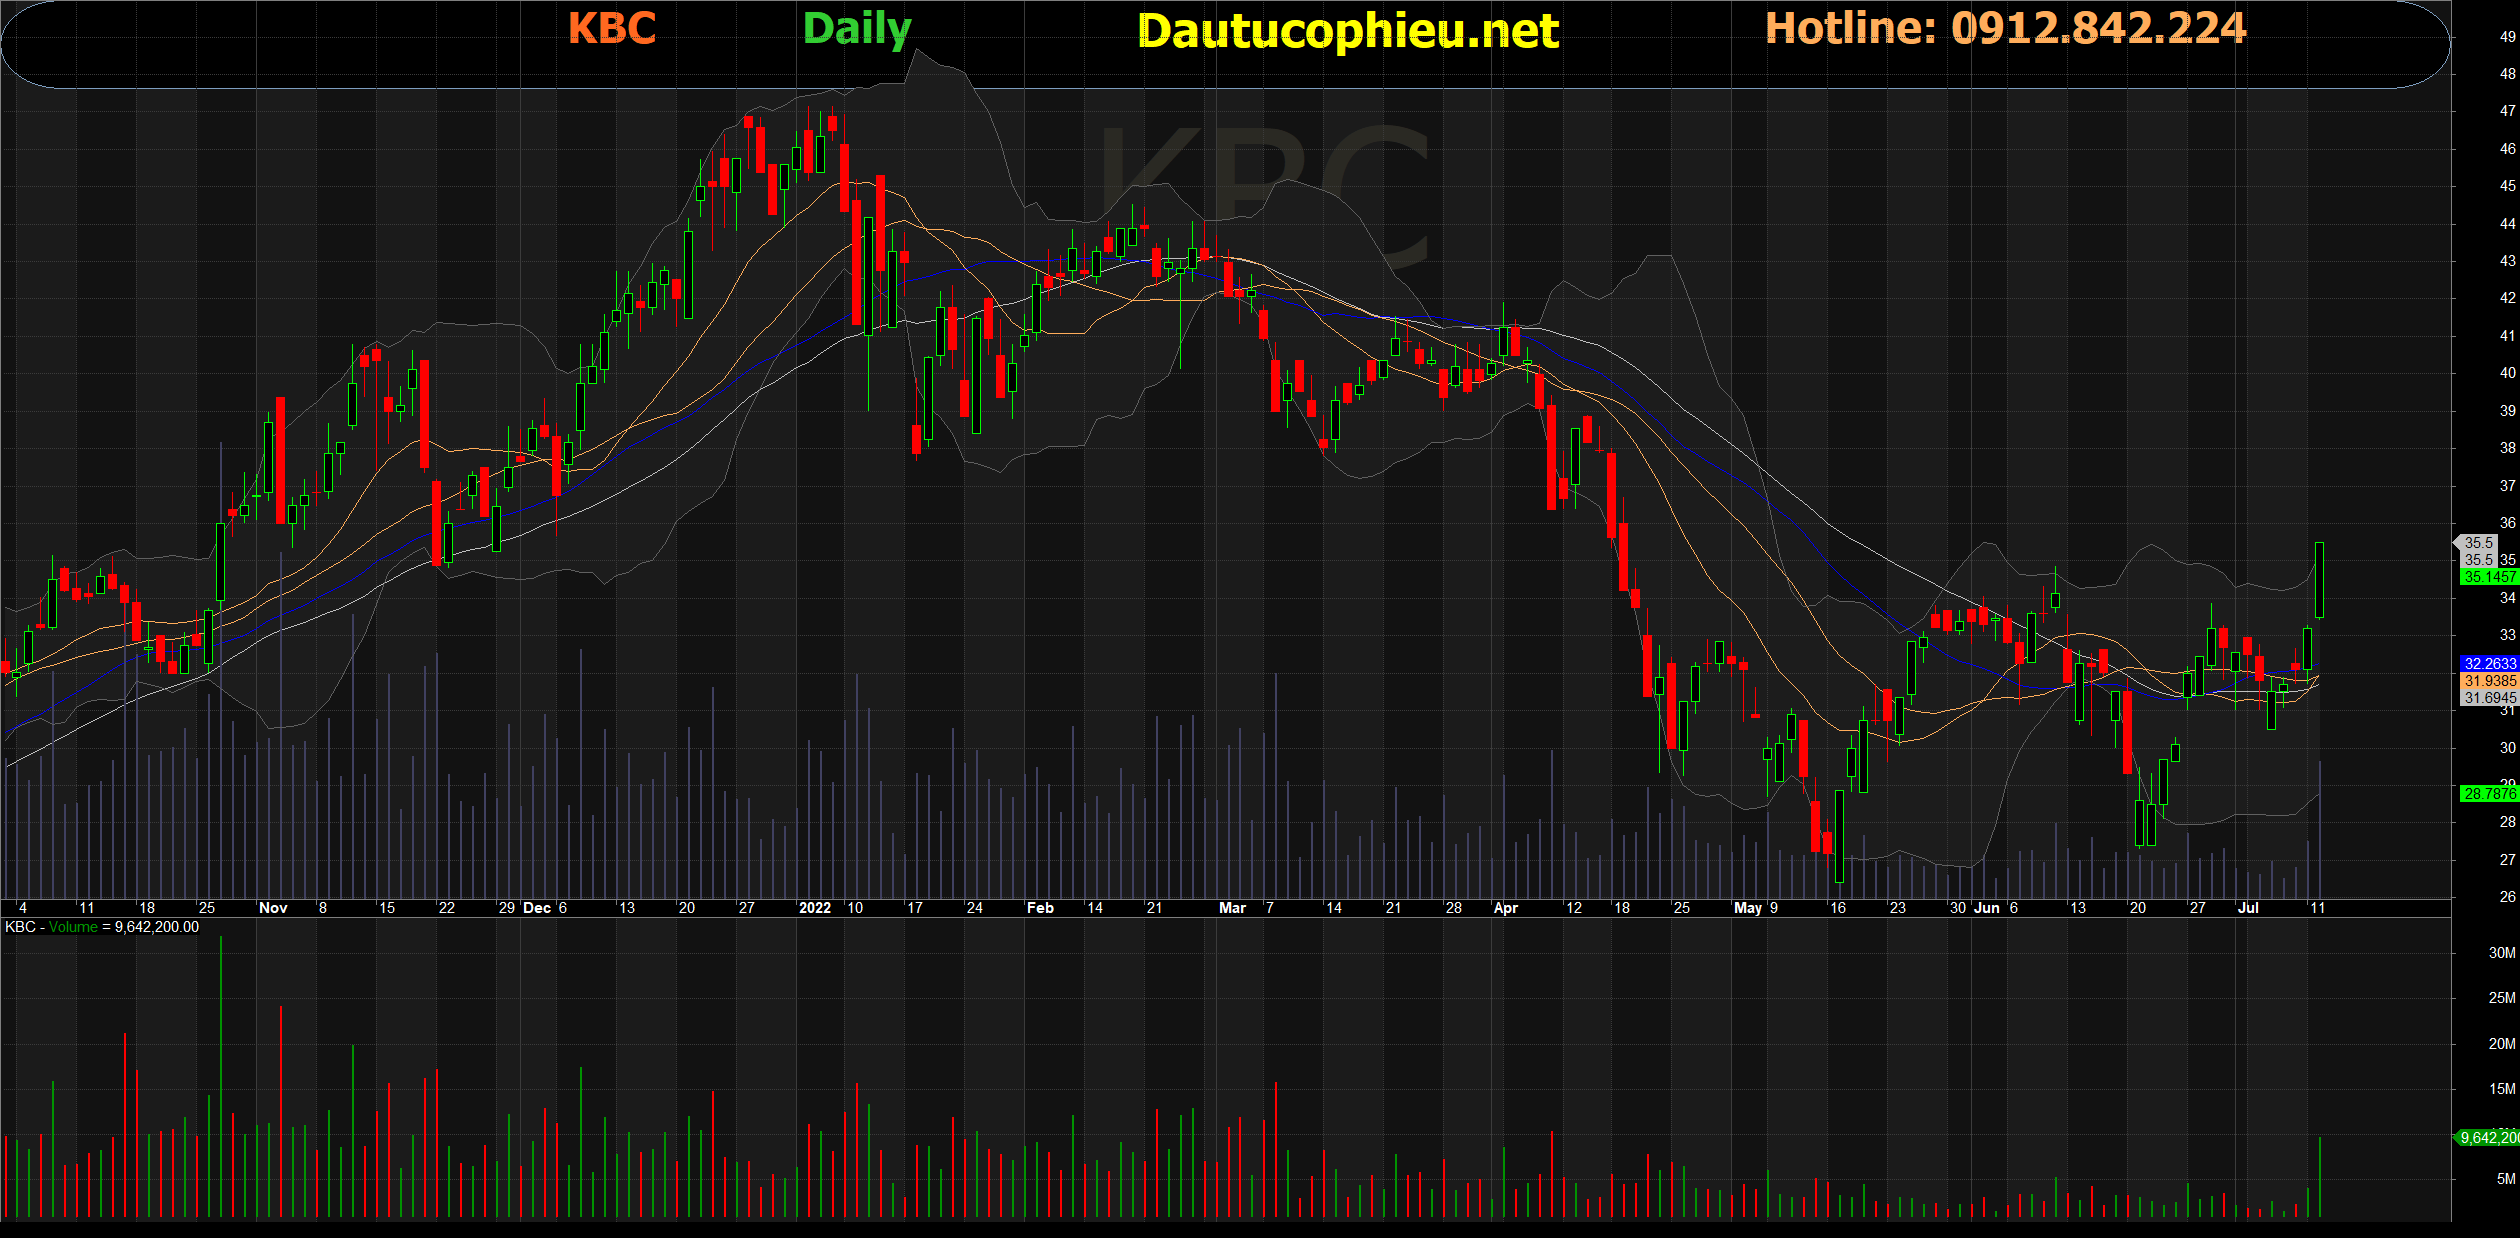Select the Apr marker on date axis
Image resolution: width=2520 pixels, height=1238 pixels.
coord(1505,908)
